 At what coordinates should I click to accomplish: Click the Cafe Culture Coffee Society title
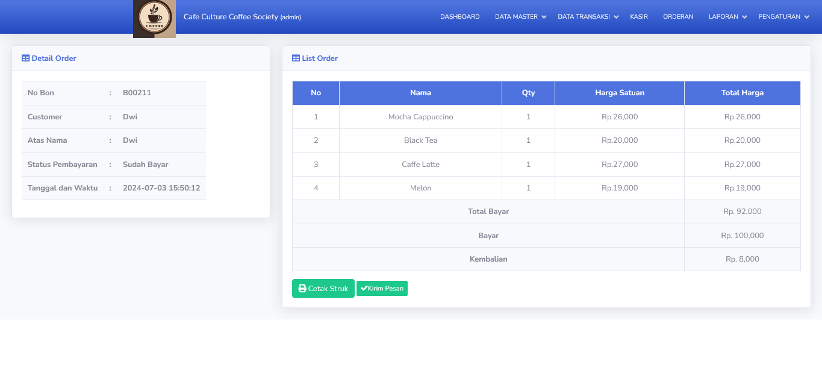coord(242,17)
